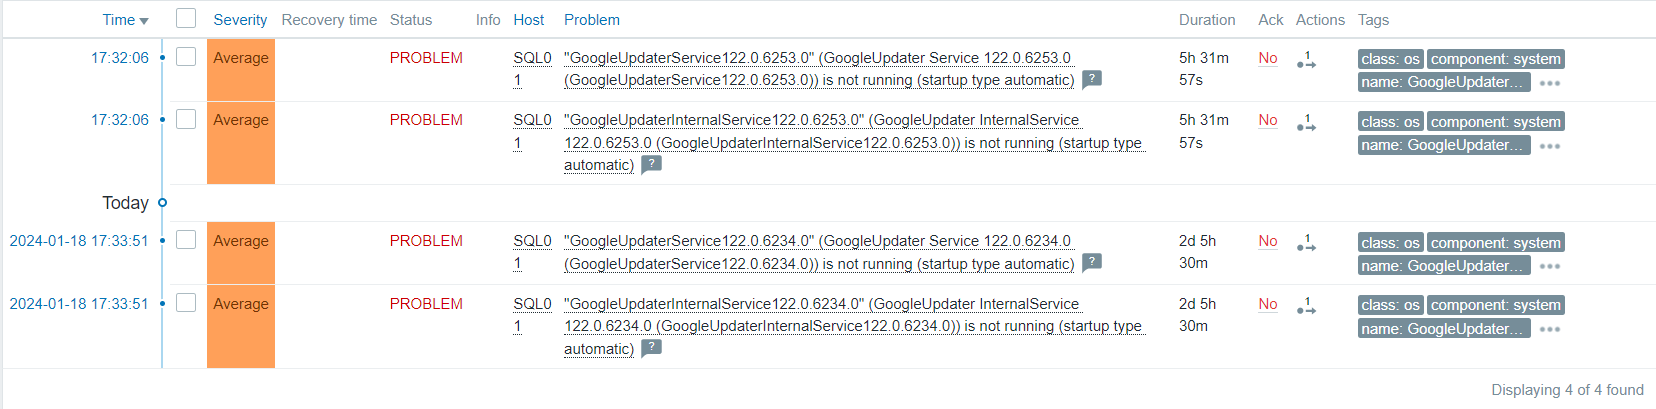1656x409 pixels.
Task: Open actions icon for GoogleUpdaterService122.0.6234.0 problem
Action: [x=1306, y=243]
